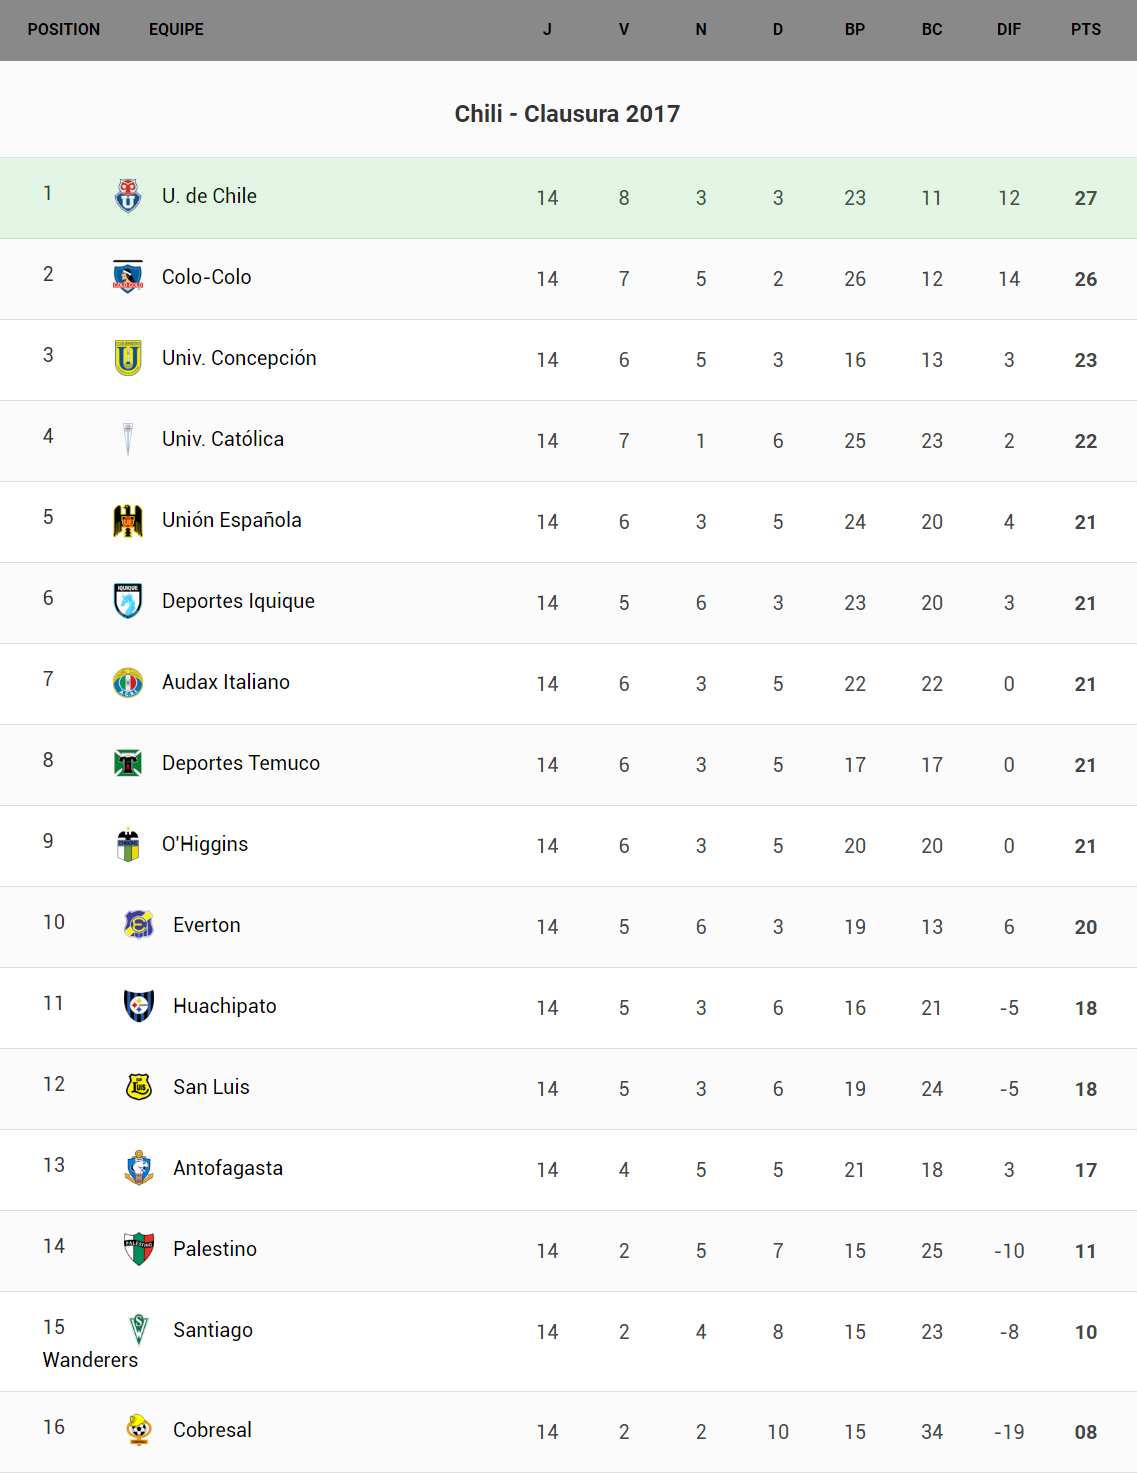This screenshot has height=1473, width=1137.
Task: Click the Chili - Clausura 2017 title
Action: [567, 114]
